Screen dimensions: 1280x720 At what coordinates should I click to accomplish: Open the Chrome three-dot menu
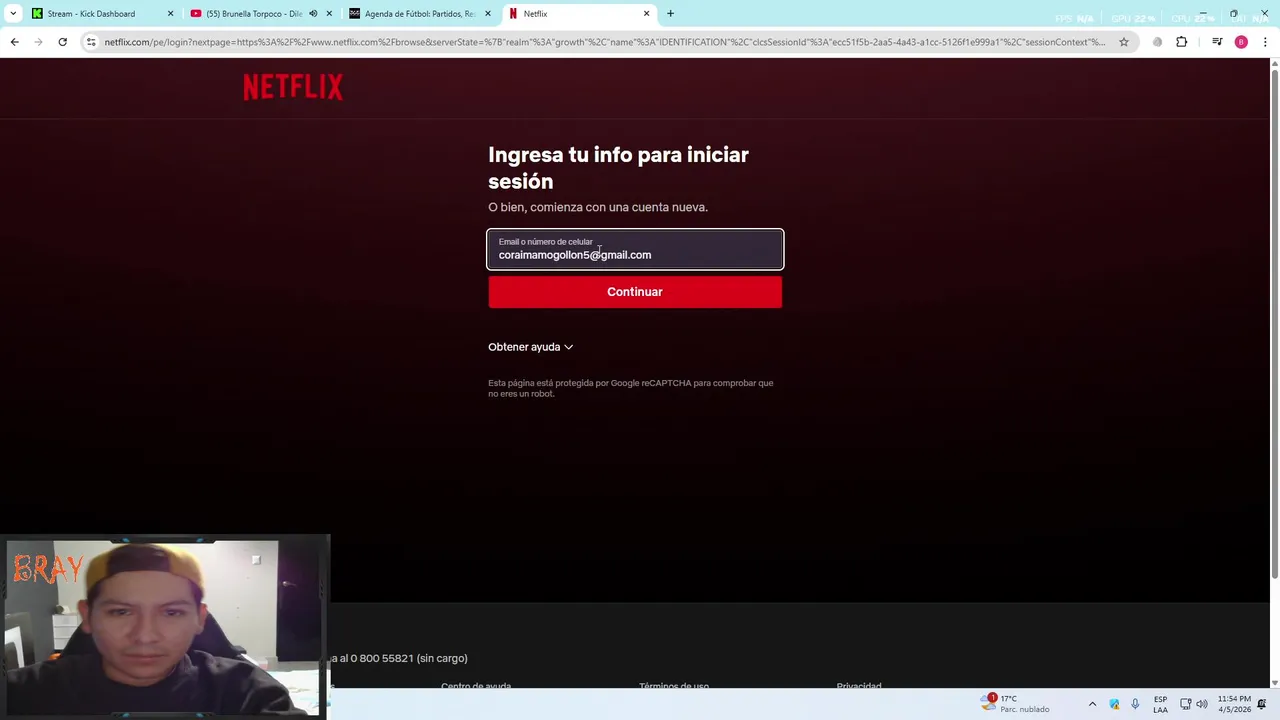pyautogui.click(x=1265, y=42)
